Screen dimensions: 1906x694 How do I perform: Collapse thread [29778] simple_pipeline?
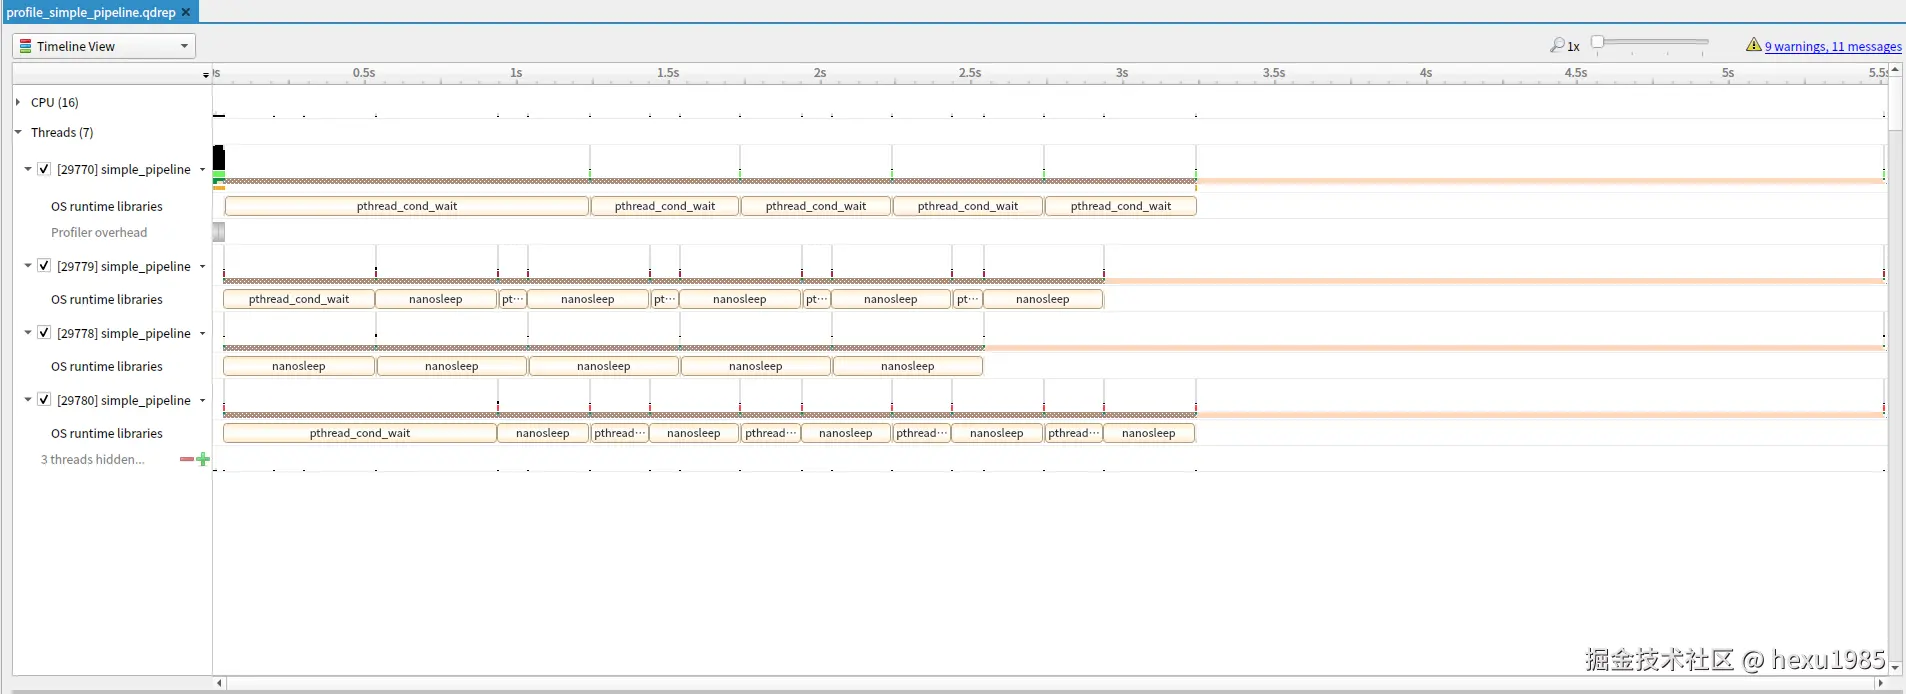[x=28, y=333]
